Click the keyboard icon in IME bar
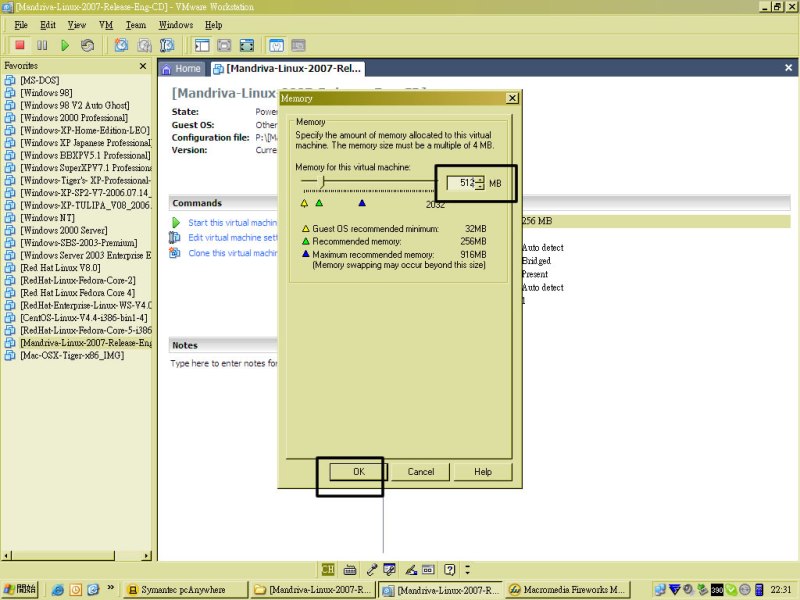Image resolution: width=800 pixels, height=600 pixels. point(350,569)
